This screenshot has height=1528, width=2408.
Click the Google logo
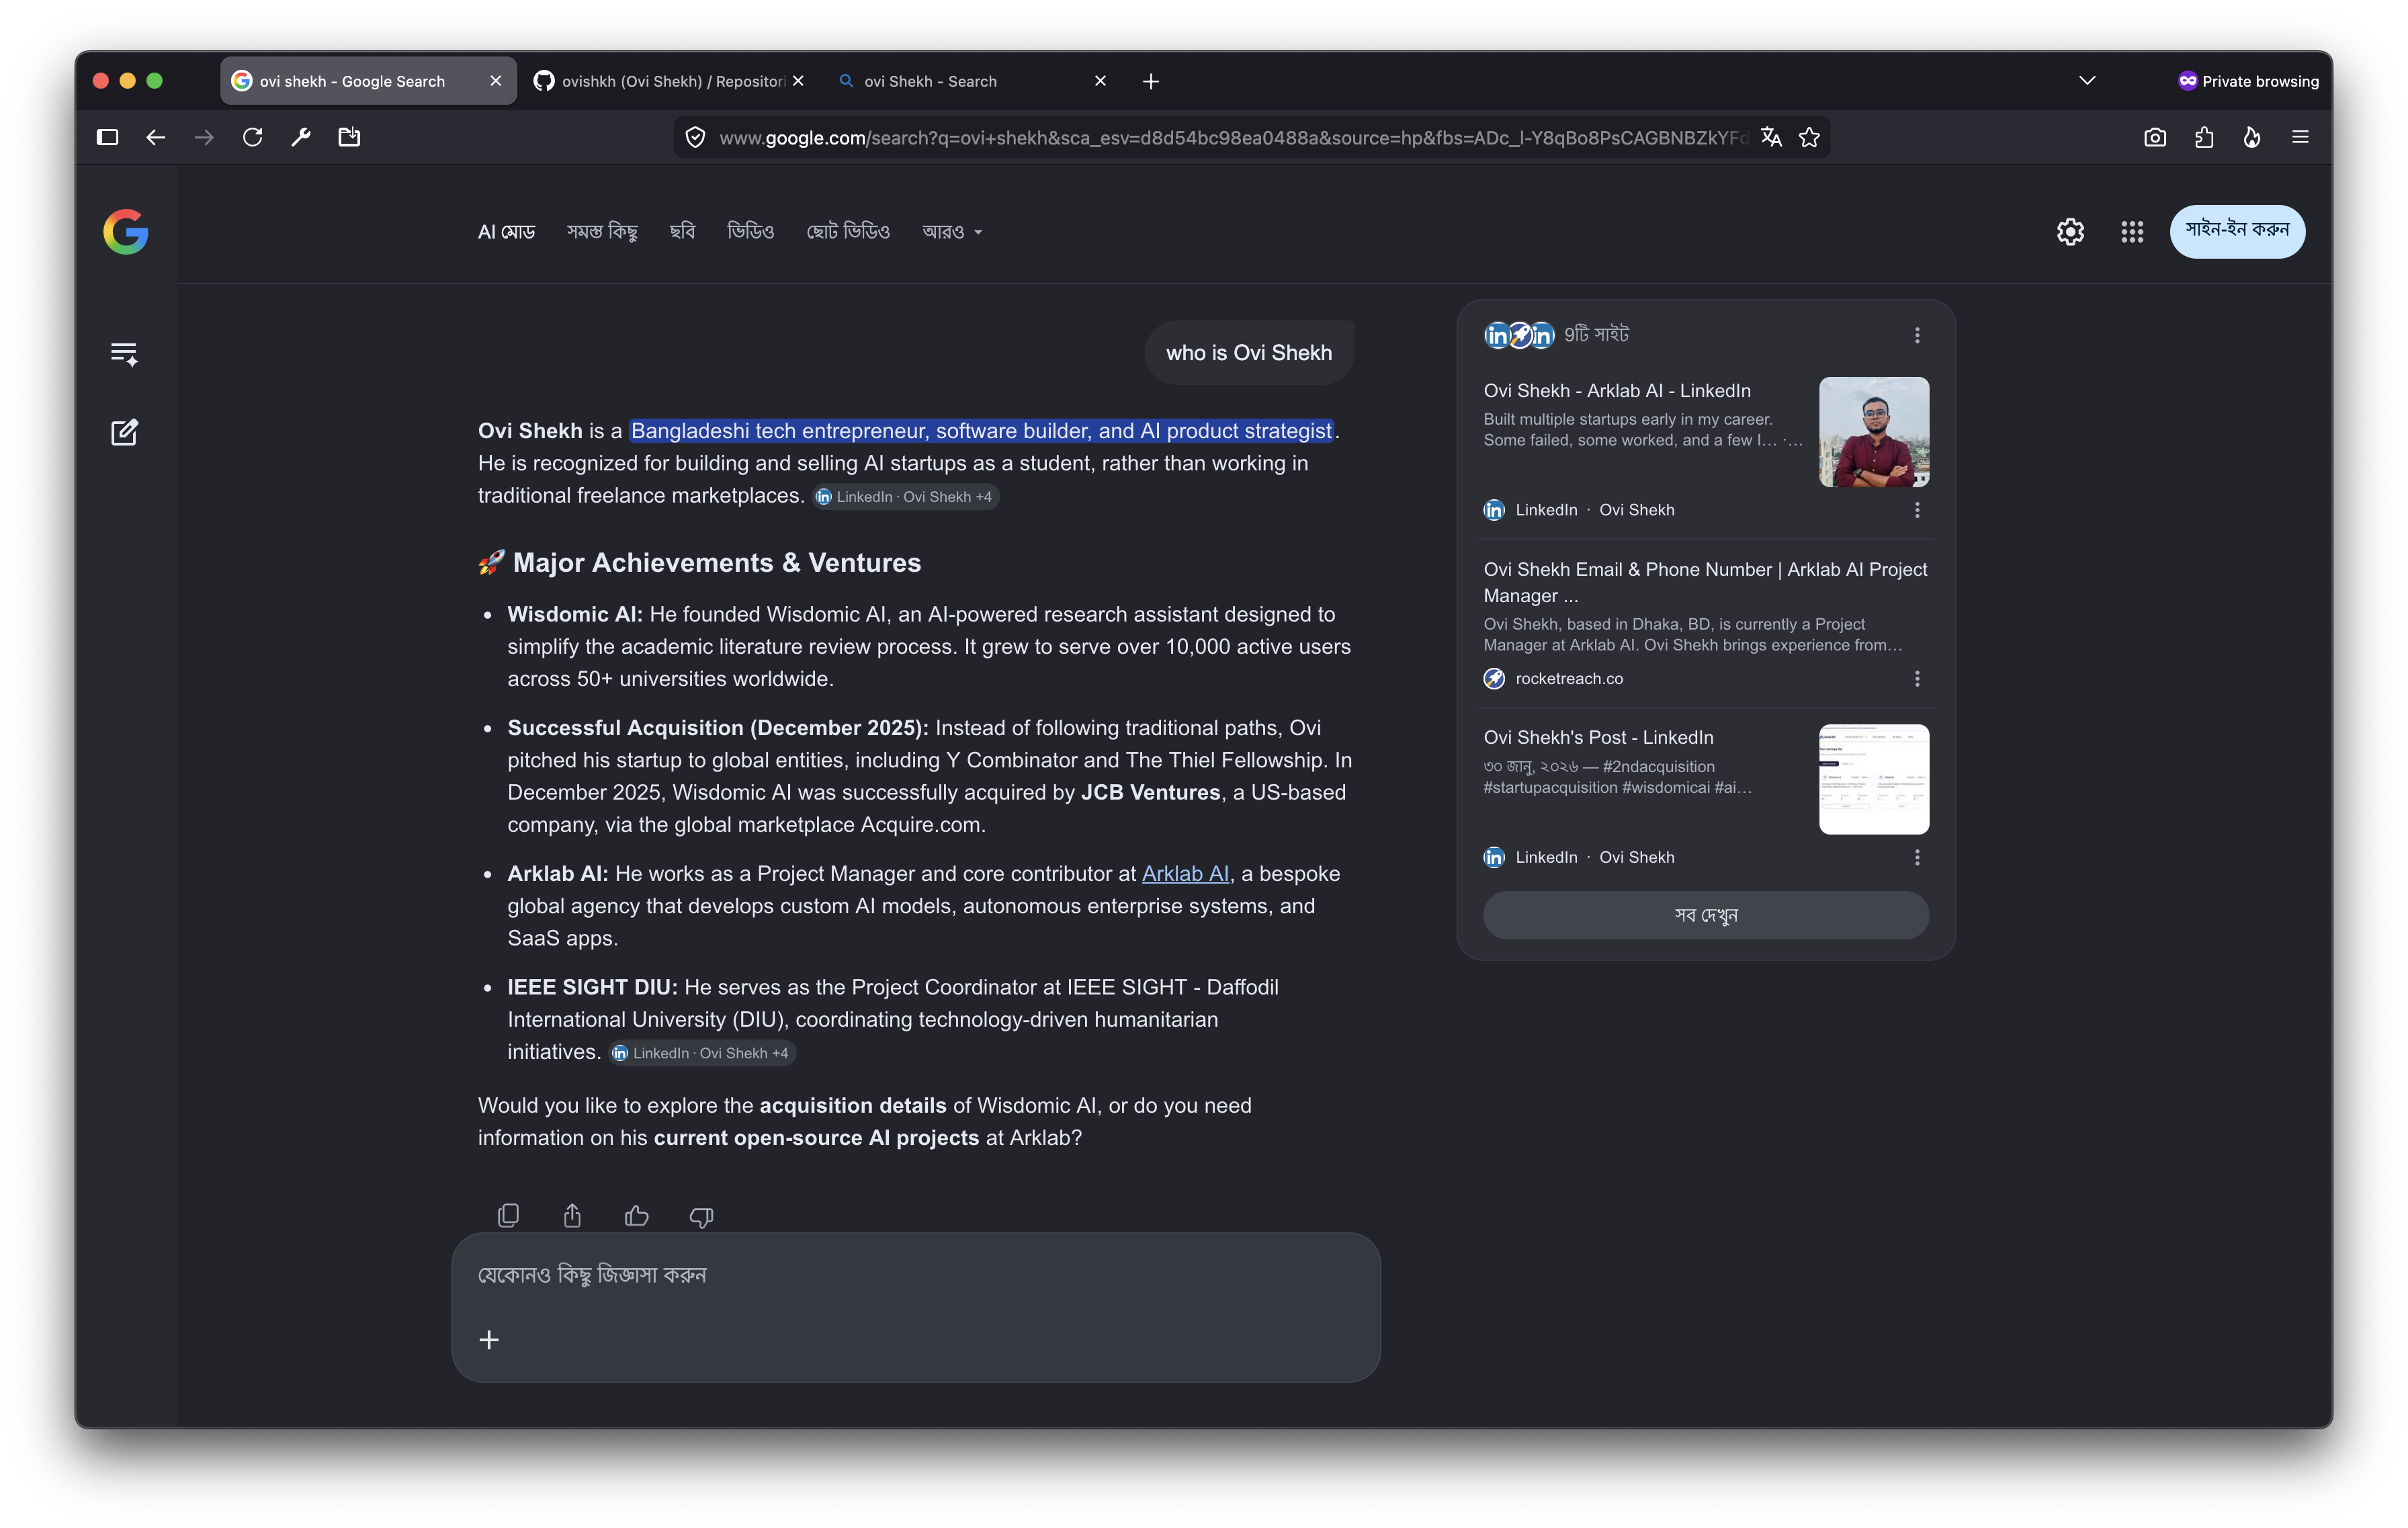pyautogui.click(x=126, y=232)
